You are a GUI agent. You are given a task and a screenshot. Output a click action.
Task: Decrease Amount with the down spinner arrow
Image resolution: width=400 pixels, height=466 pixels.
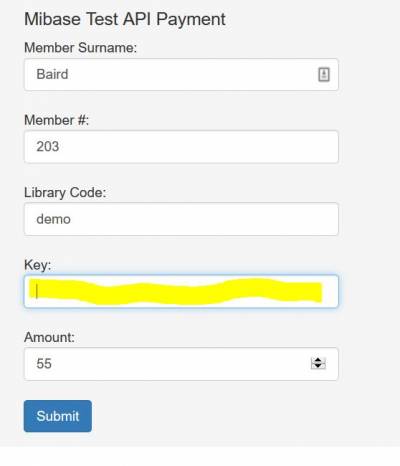click(318, 366)
